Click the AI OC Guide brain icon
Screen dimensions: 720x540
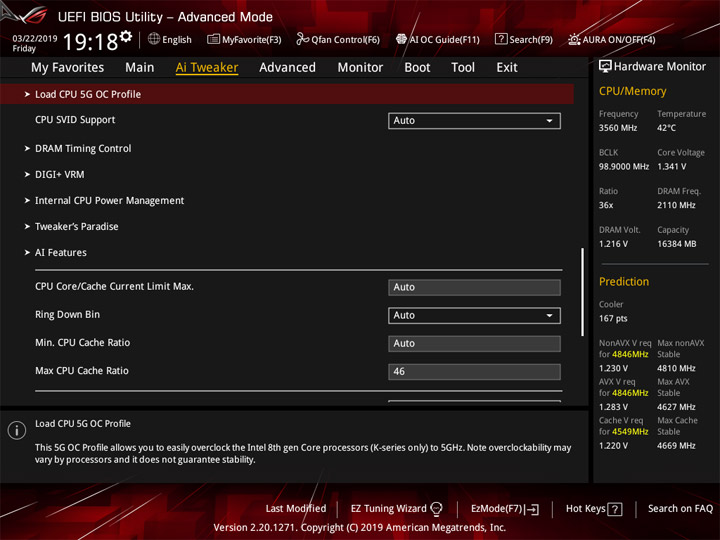coord(401,39)
